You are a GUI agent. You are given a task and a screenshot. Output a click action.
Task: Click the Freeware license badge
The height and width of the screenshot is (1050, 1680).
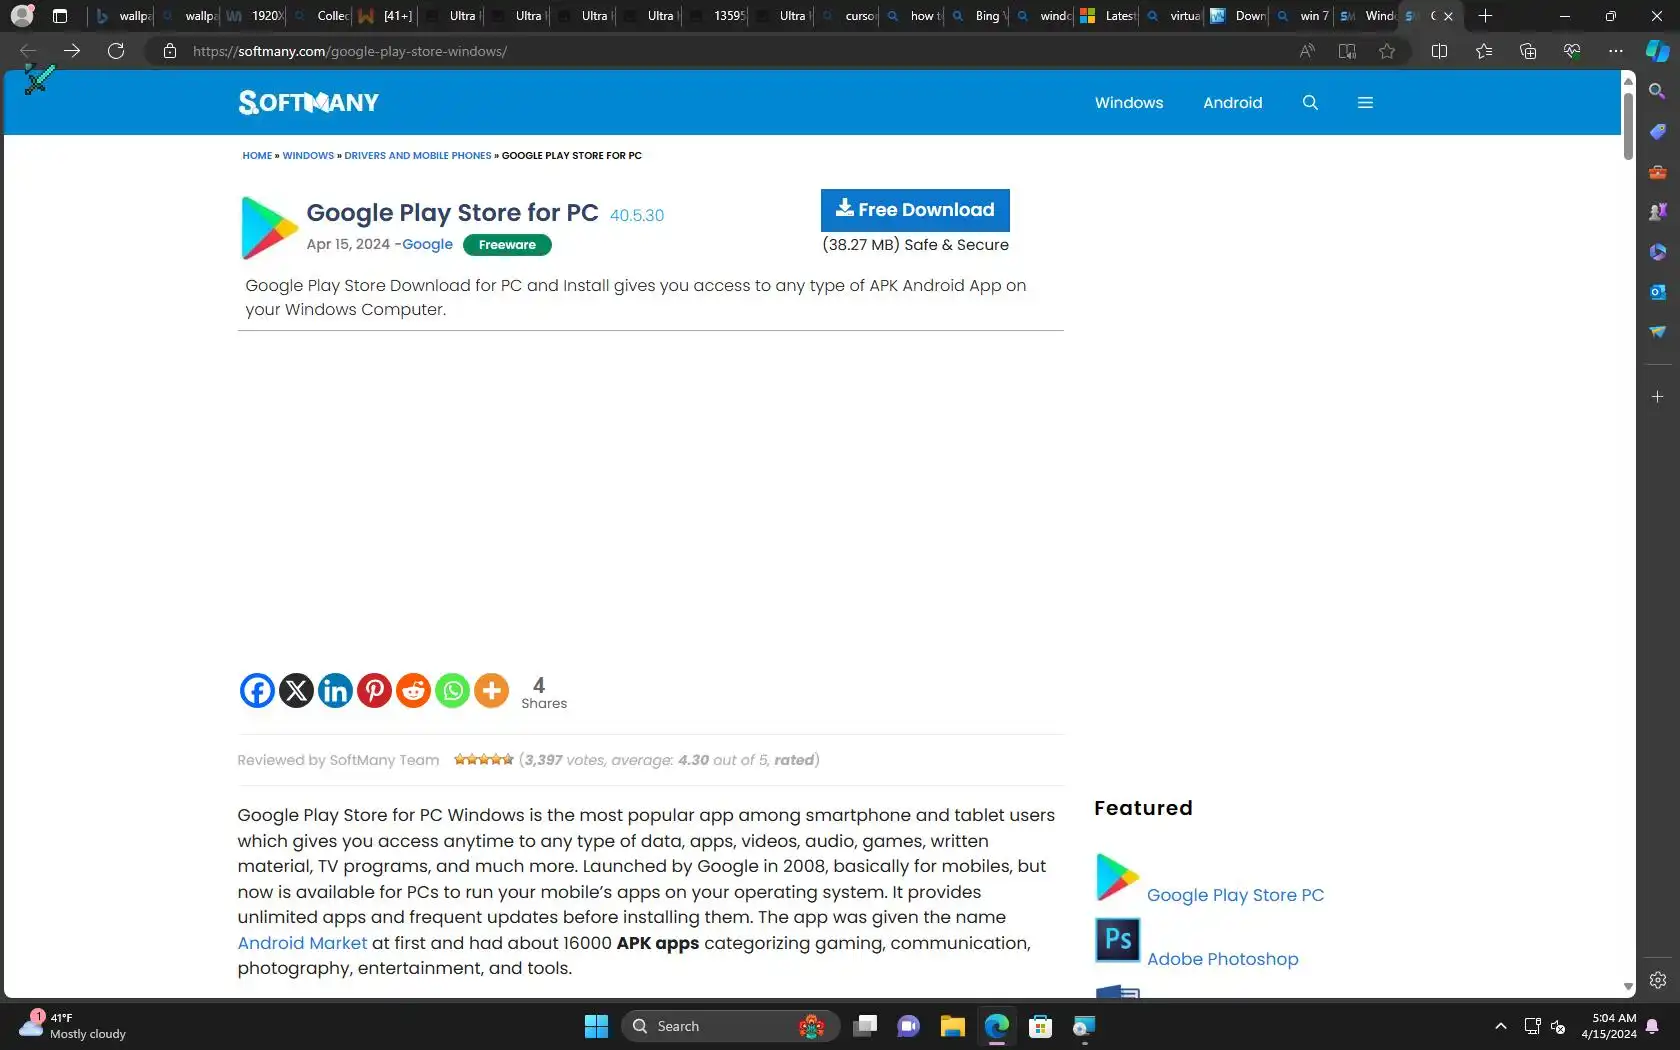[507, 245]
